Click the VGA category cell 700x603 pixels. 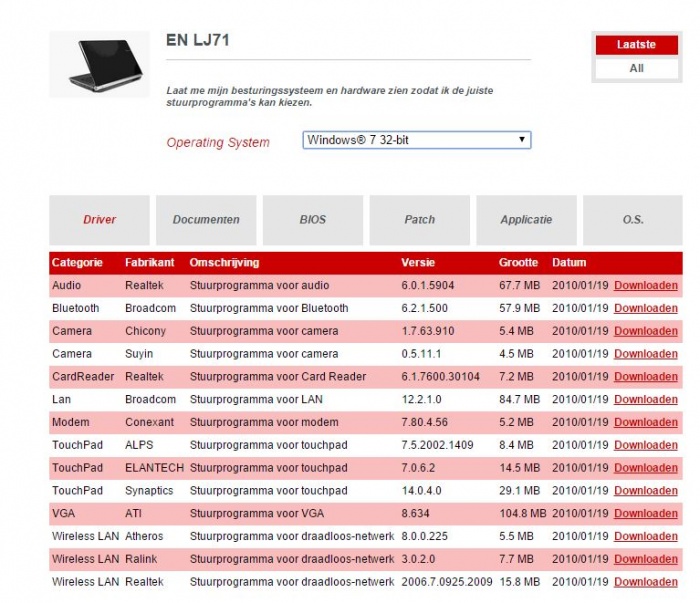point(63,513)
